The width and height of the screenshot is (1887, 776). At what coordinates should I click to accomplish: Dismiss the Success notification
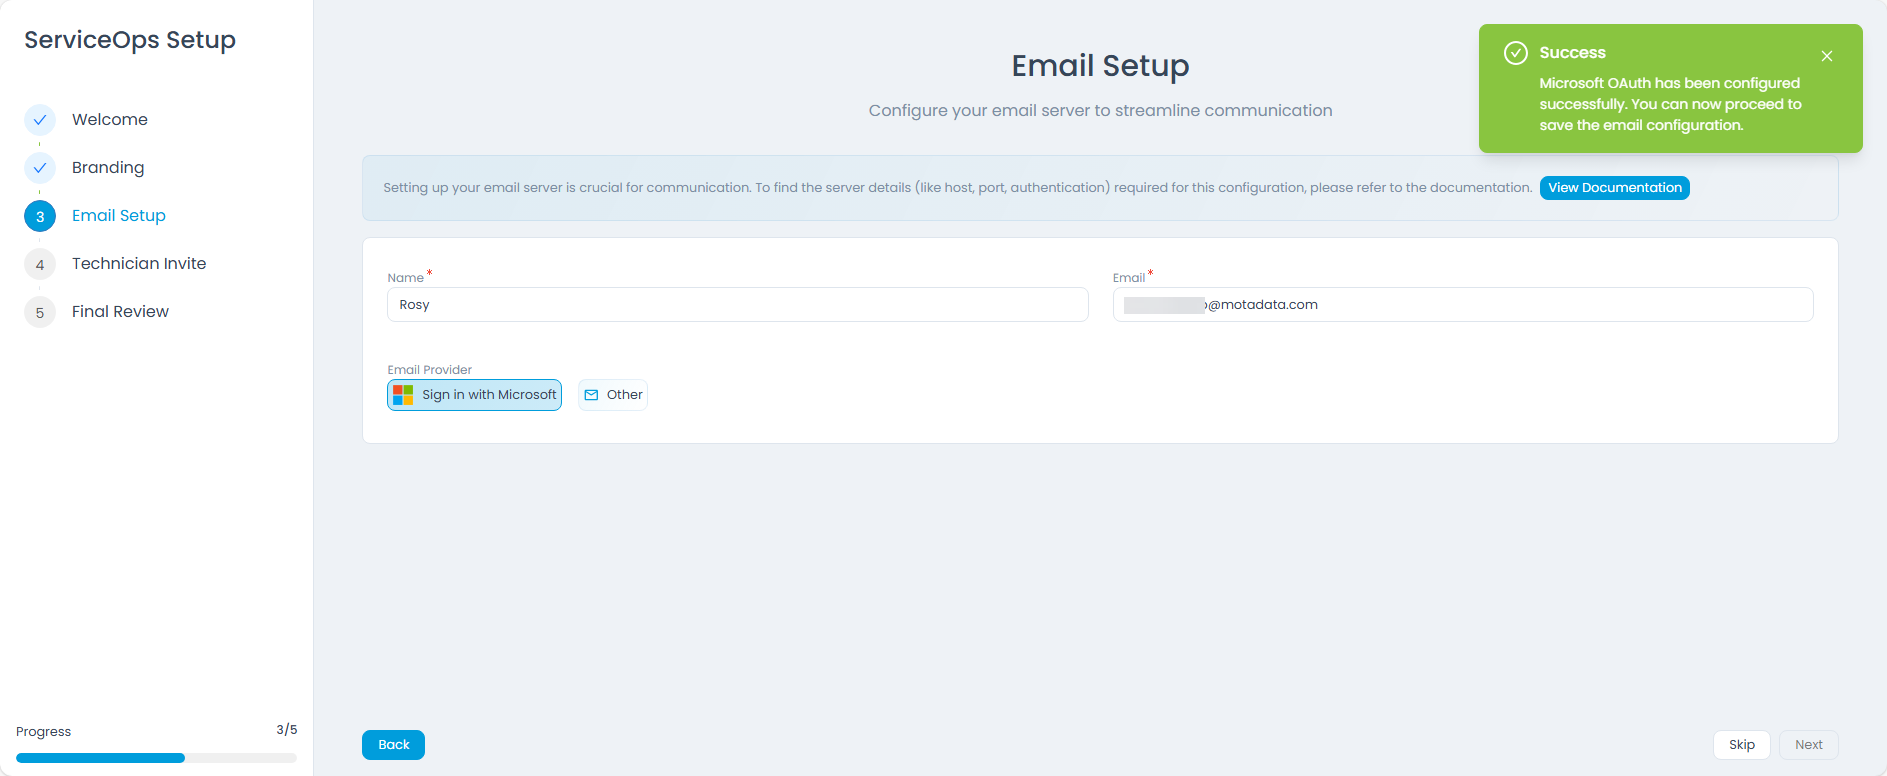[x=1826, y=56]
